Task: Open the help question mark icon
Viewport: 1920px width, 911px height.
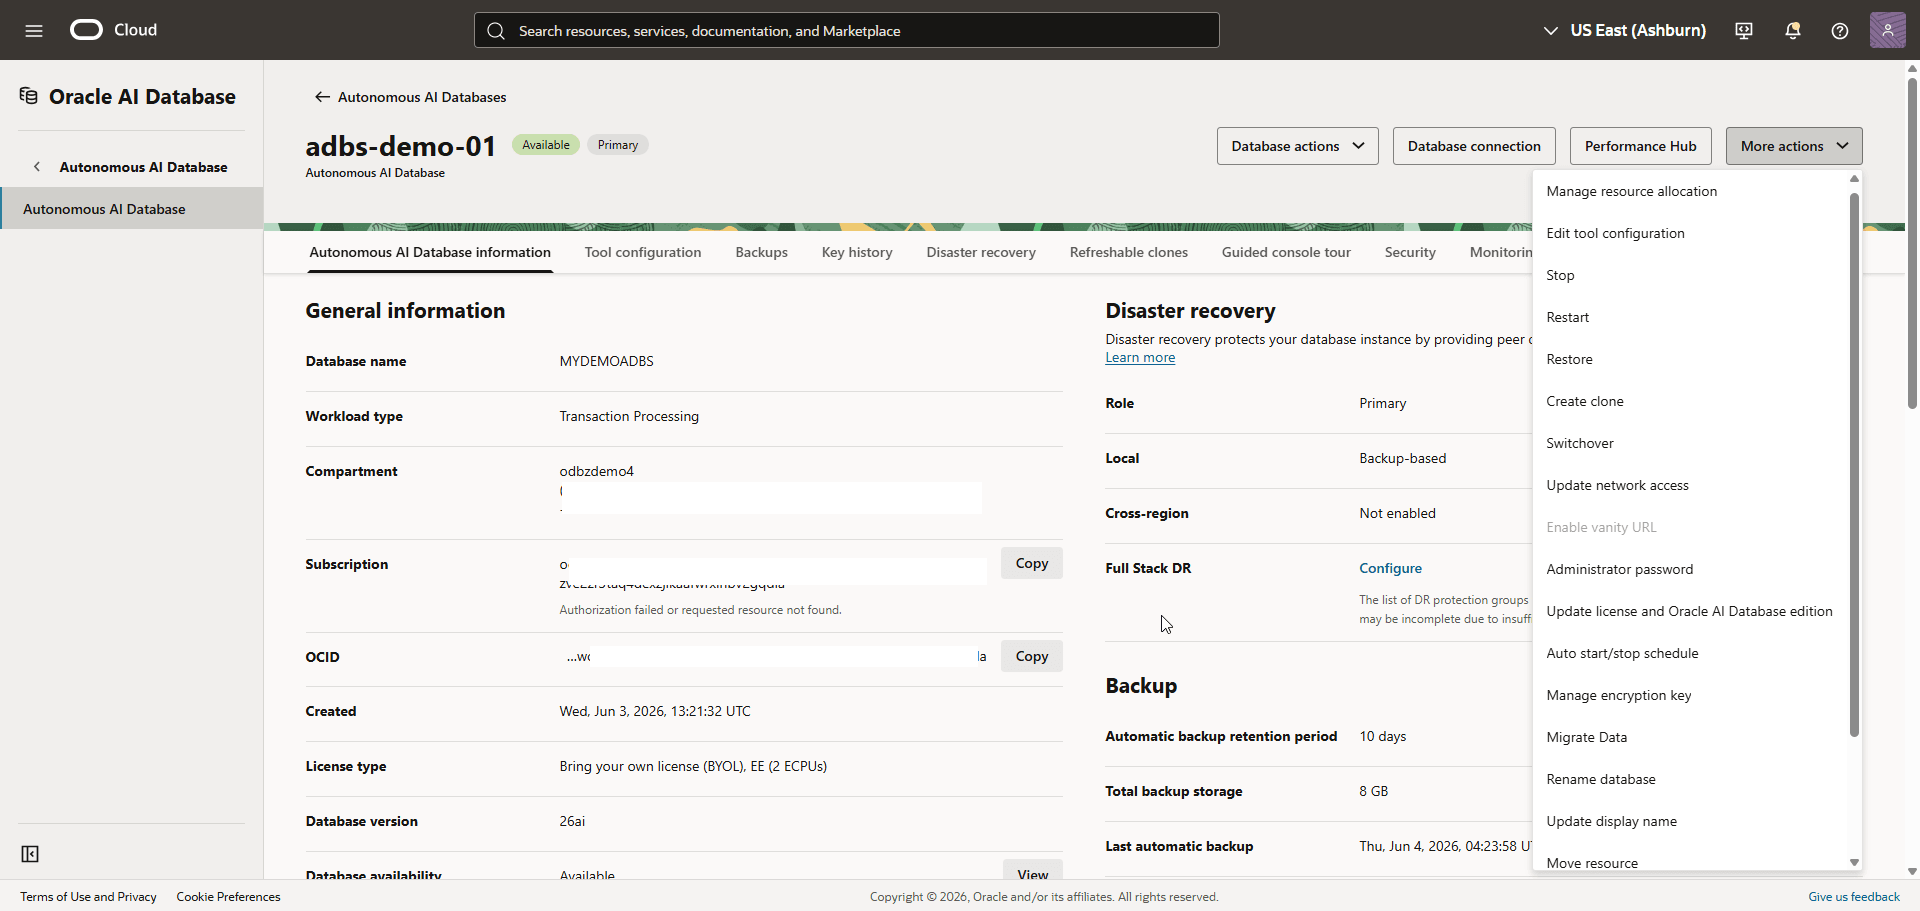Action: [x=1840, y=30]
